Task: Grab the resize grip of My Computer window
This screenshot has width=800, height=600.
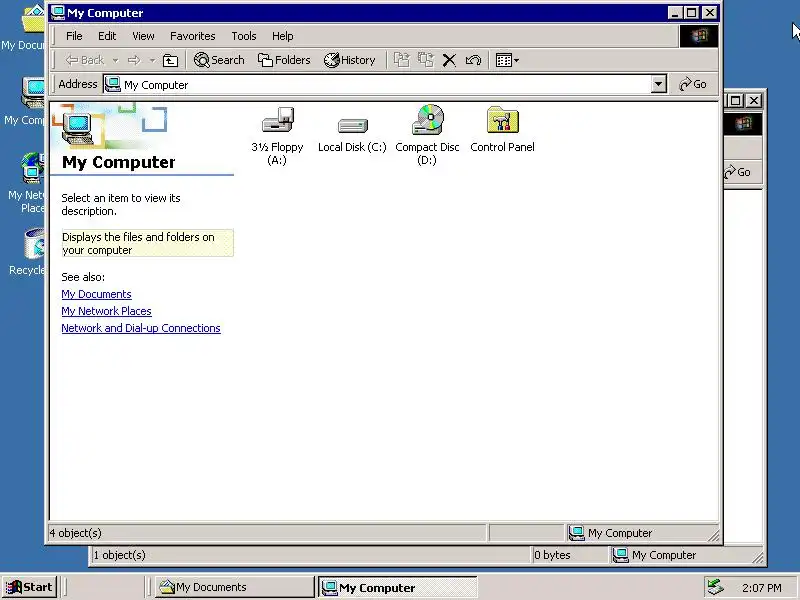Action: point(713,535)
